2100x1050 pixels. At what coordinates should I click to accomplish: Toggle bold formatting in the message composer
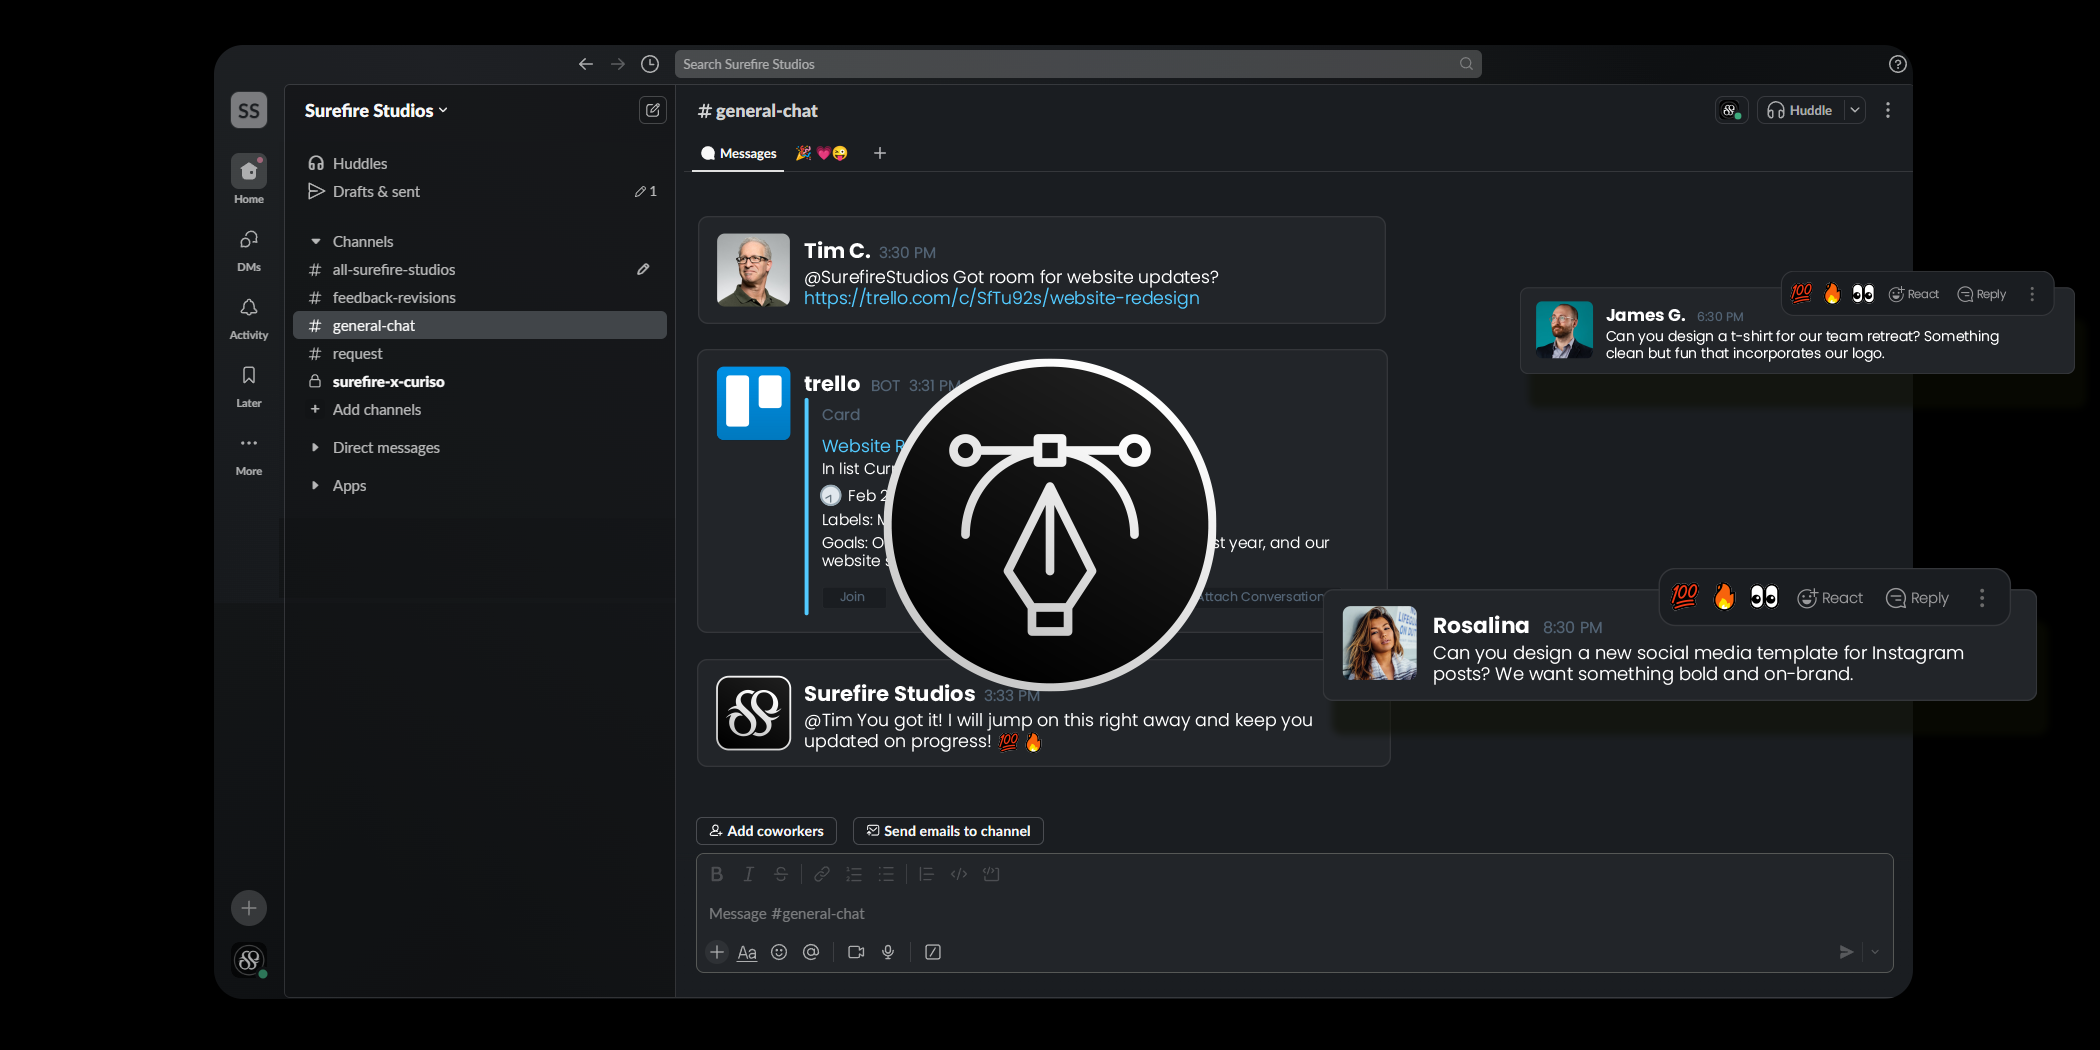click(716, 873)
